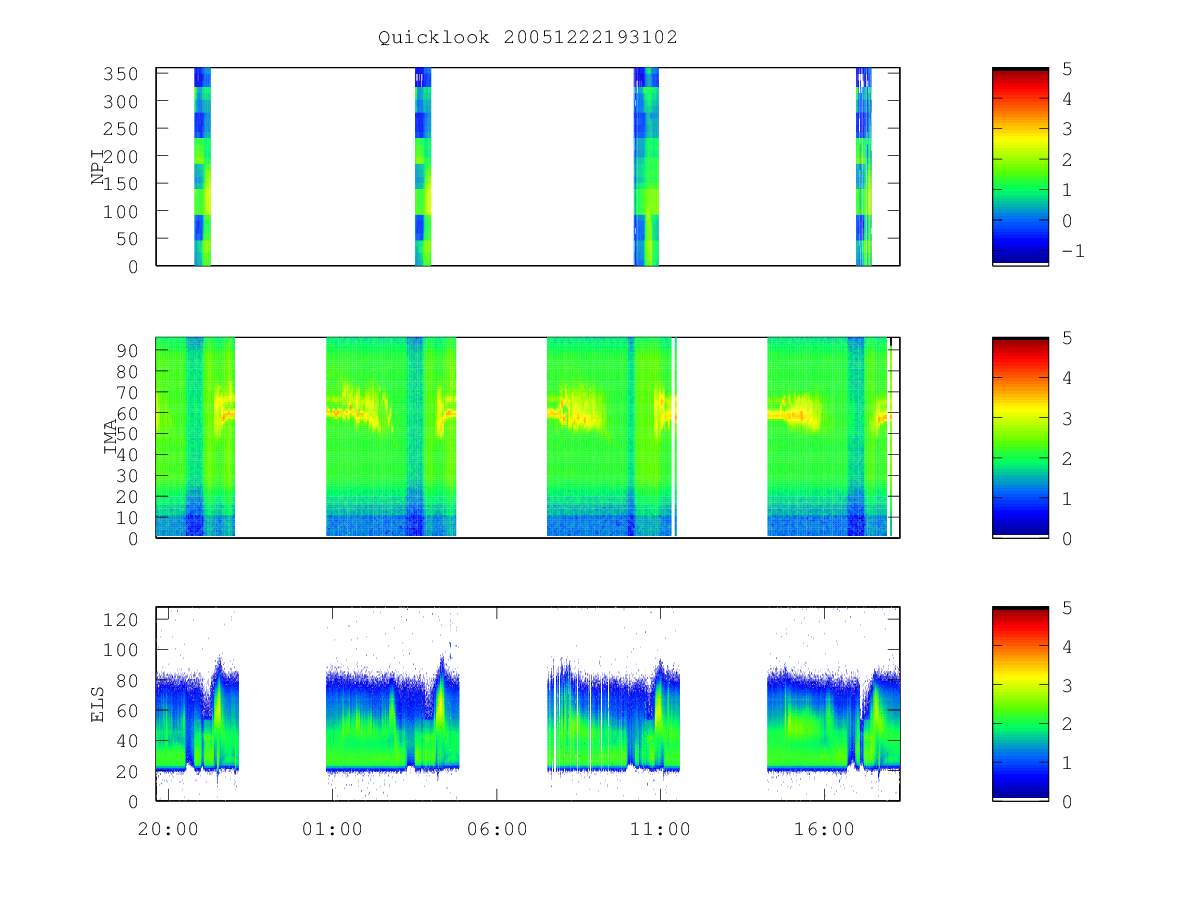Screen dimensions: 1200x900
Task: Click the NPI axis label
Action: (x=98, y=168)
